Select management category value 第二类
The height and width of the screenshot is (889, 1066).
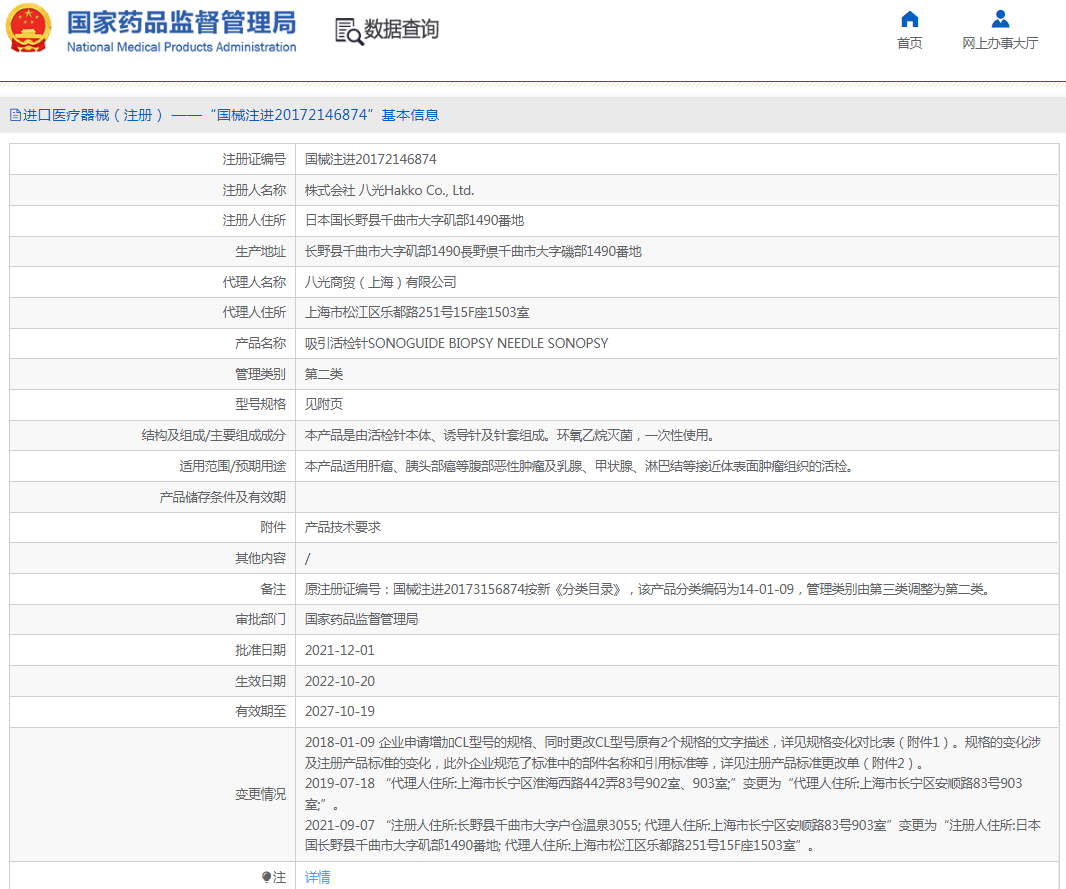click(x=324, y=374)
